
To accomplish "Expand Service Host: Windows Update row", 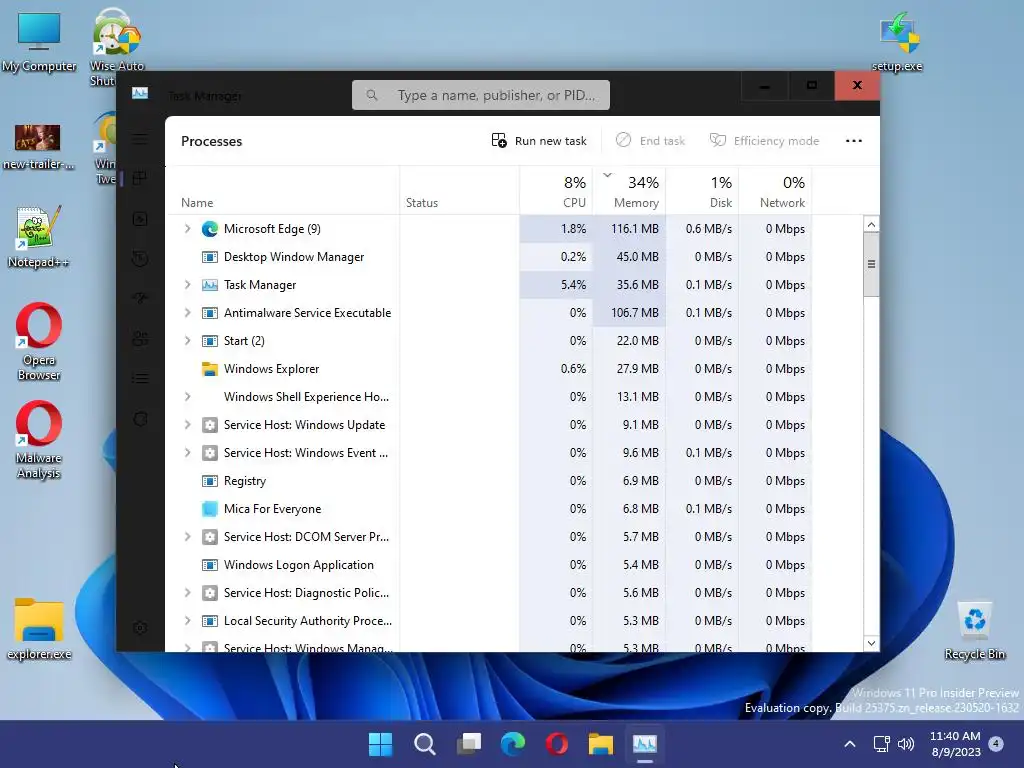I will [187, 424].
